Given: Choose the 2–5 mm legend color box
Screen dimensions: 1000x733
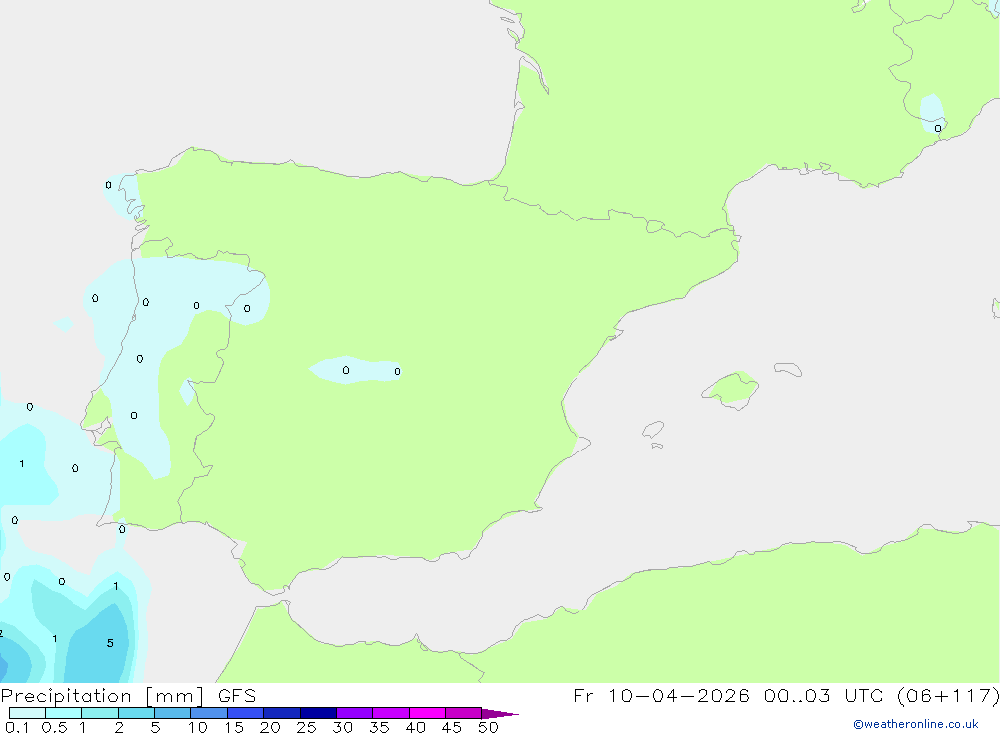Looking at the screenshot, I should (136, 713).
